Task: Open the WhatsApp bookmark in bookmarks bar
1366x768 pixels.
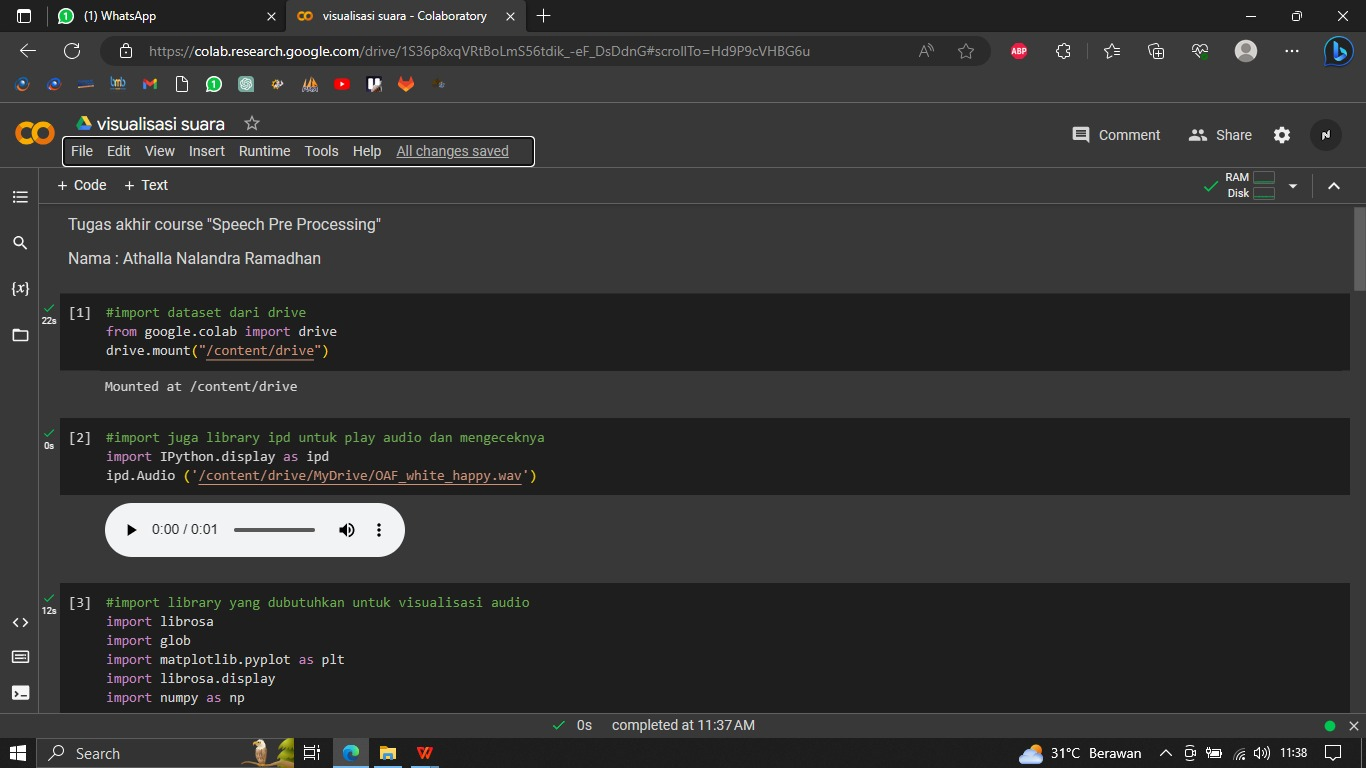Action: (214, 84)
